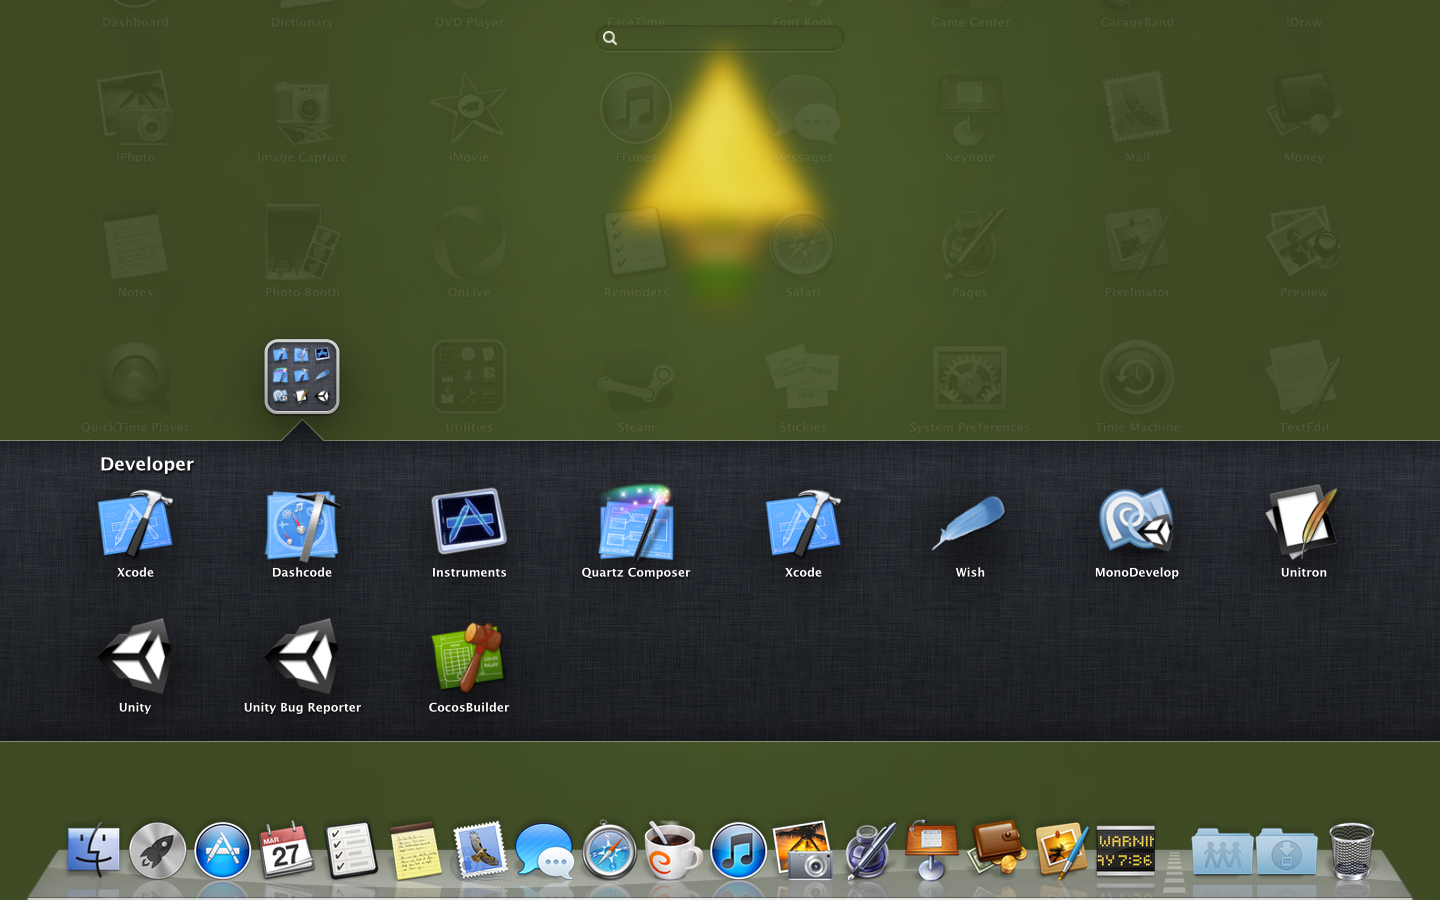Open the Money wallet icon in Dock
The image size is (1440, 900).
[997, 848]
